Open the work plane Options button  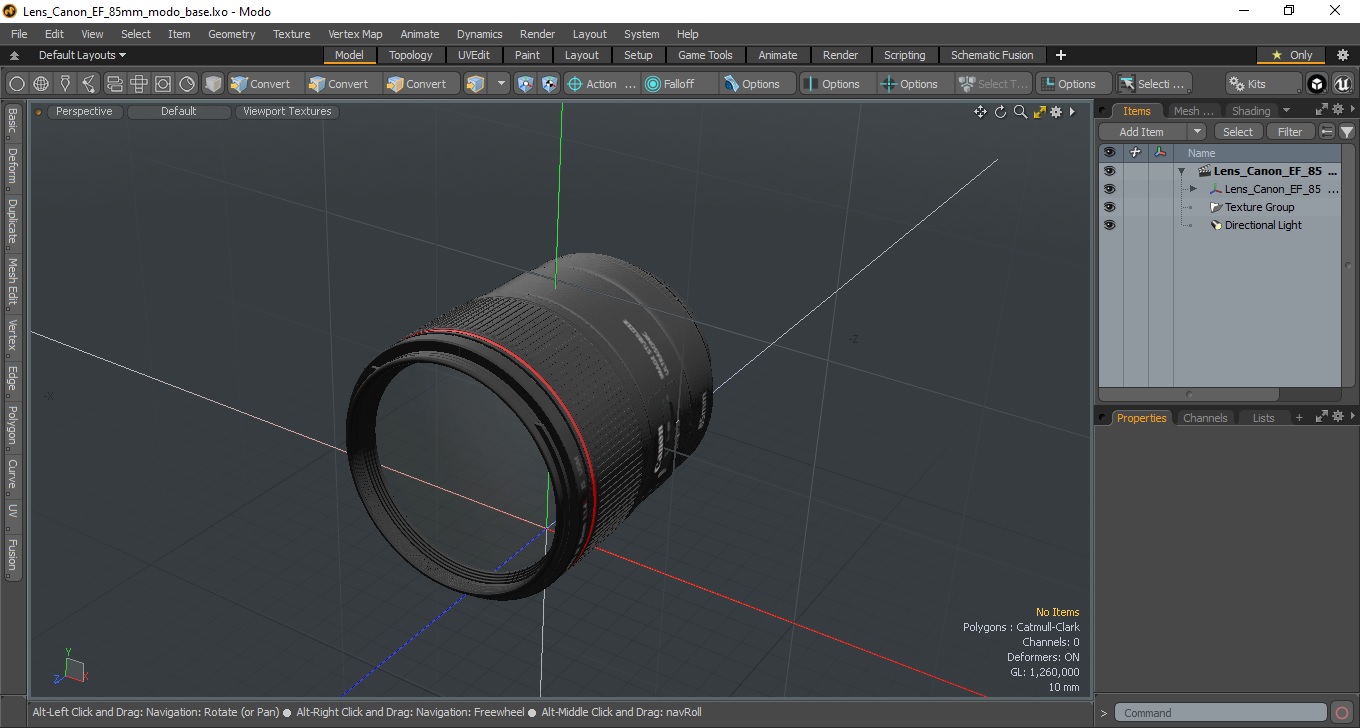[1073, 84]
